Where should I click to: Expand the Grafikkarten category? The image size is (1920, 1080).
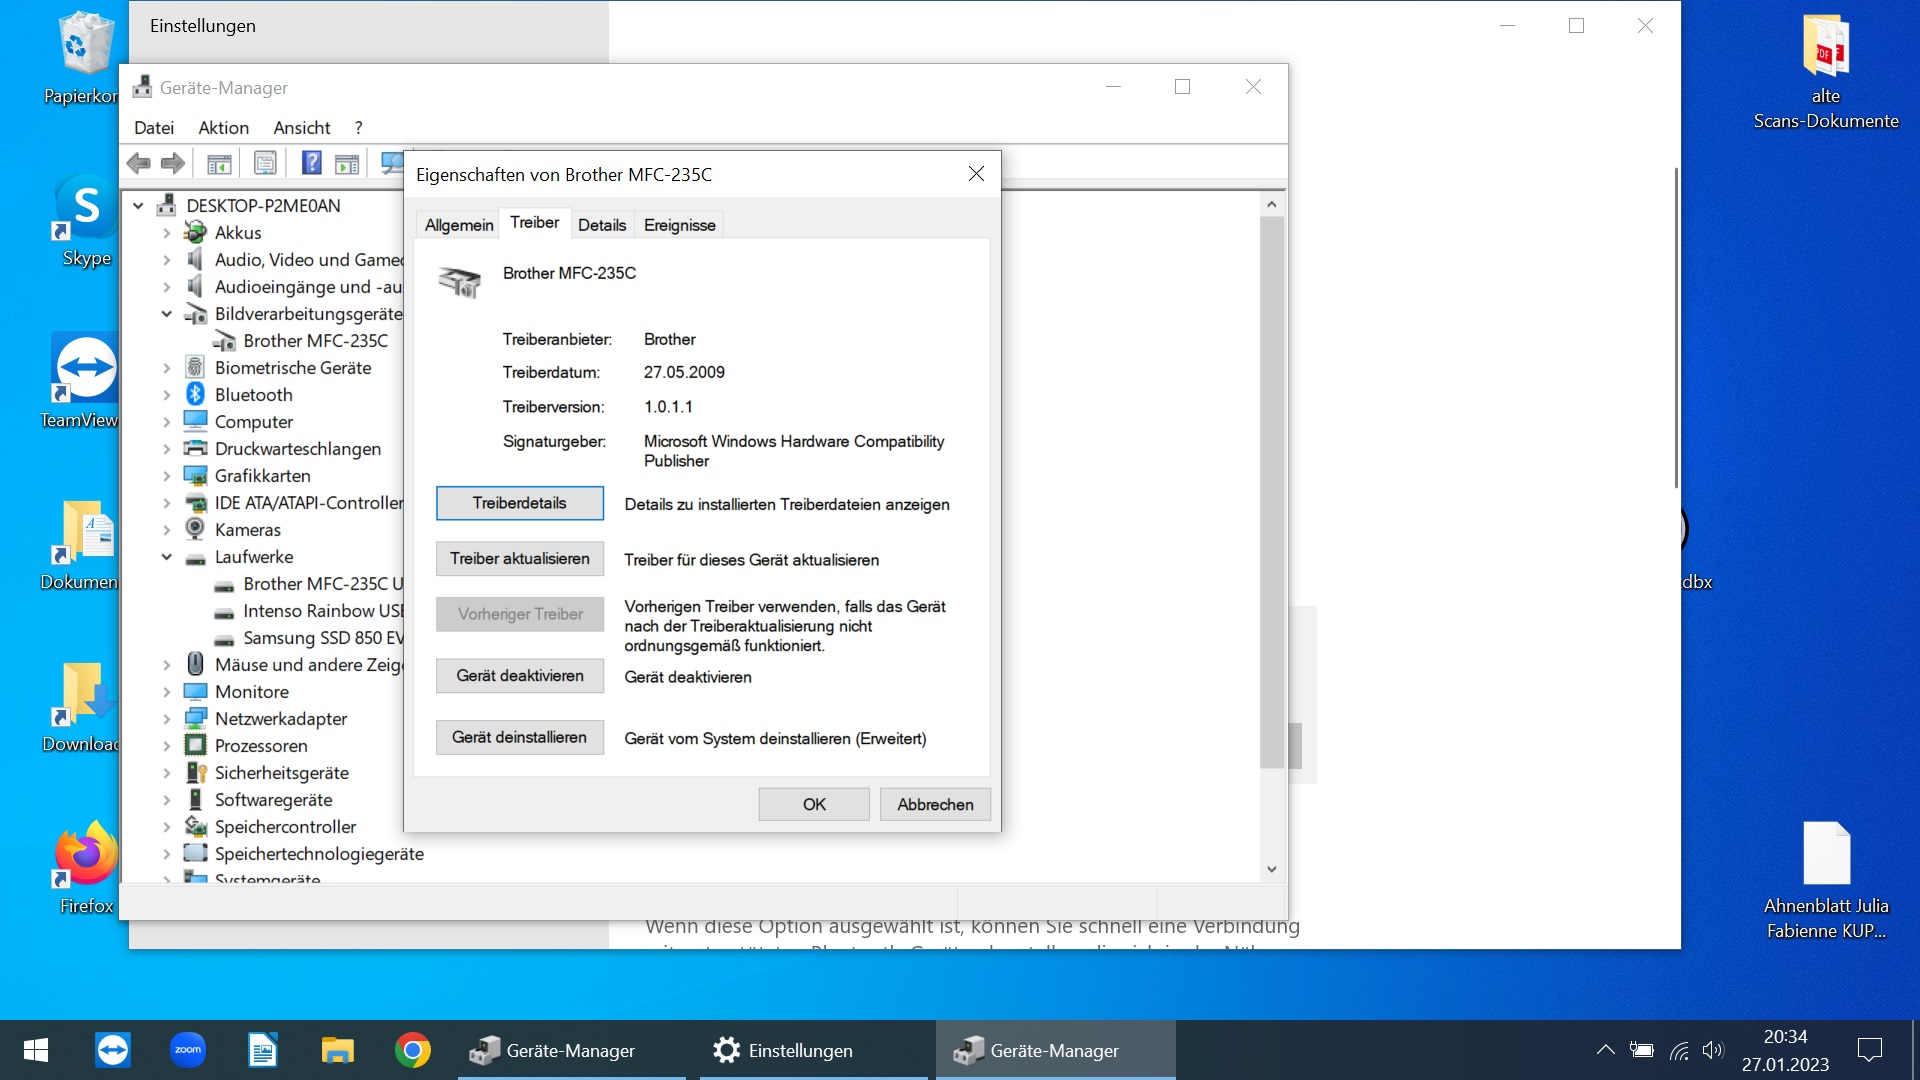click(167, 476)
